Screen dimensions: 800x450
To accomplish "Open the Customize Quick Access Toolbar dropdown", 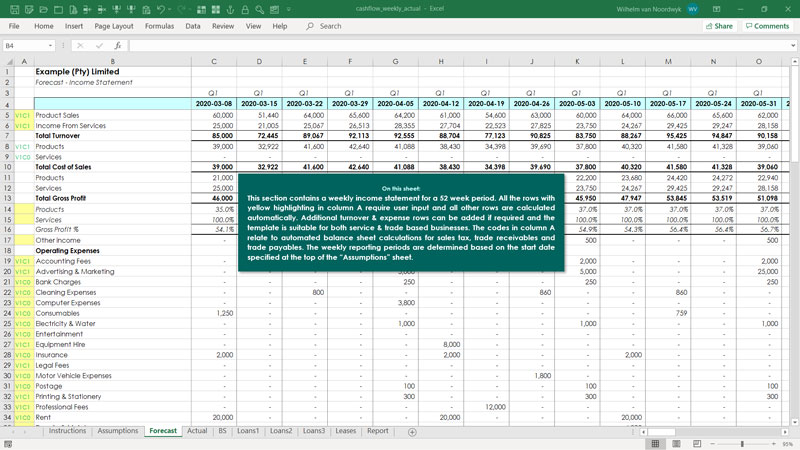I will (289, 10).
